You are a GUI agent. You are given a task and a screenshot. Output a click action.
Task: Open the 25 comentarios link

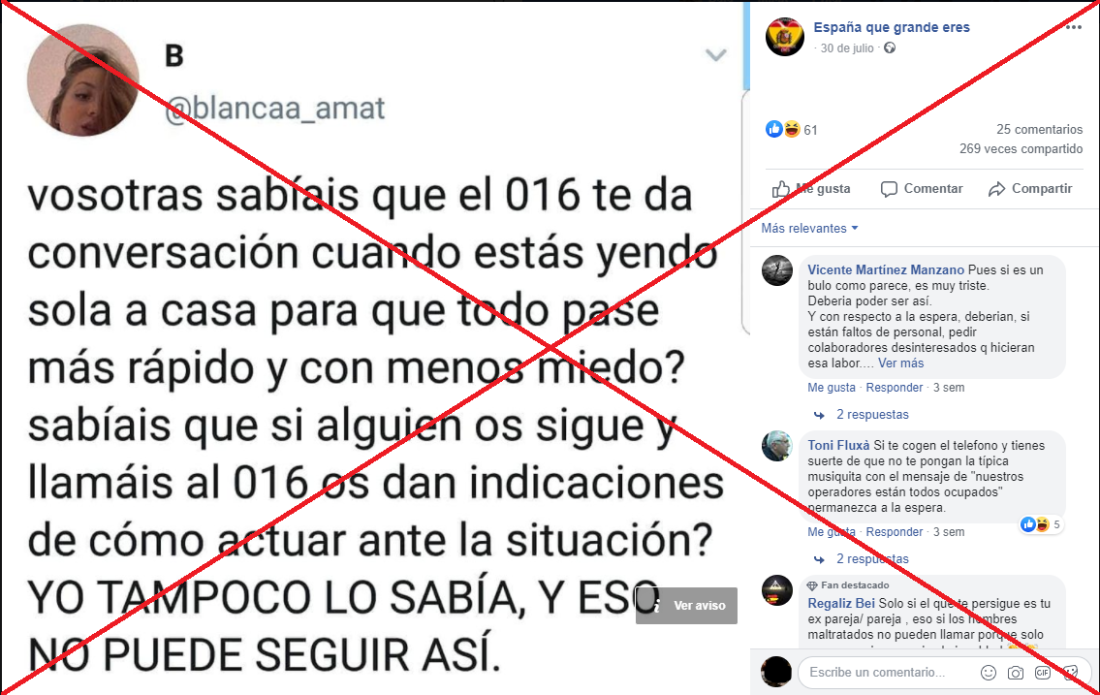pyautogui.click(x=1039, y=129)
